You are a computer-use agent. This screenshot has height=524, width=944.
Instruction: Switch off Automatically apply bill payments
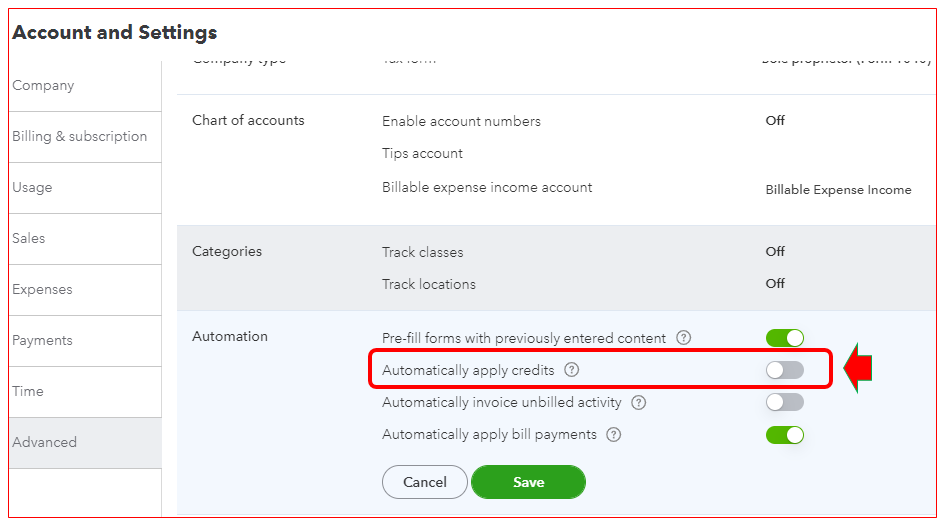[785, 435]
